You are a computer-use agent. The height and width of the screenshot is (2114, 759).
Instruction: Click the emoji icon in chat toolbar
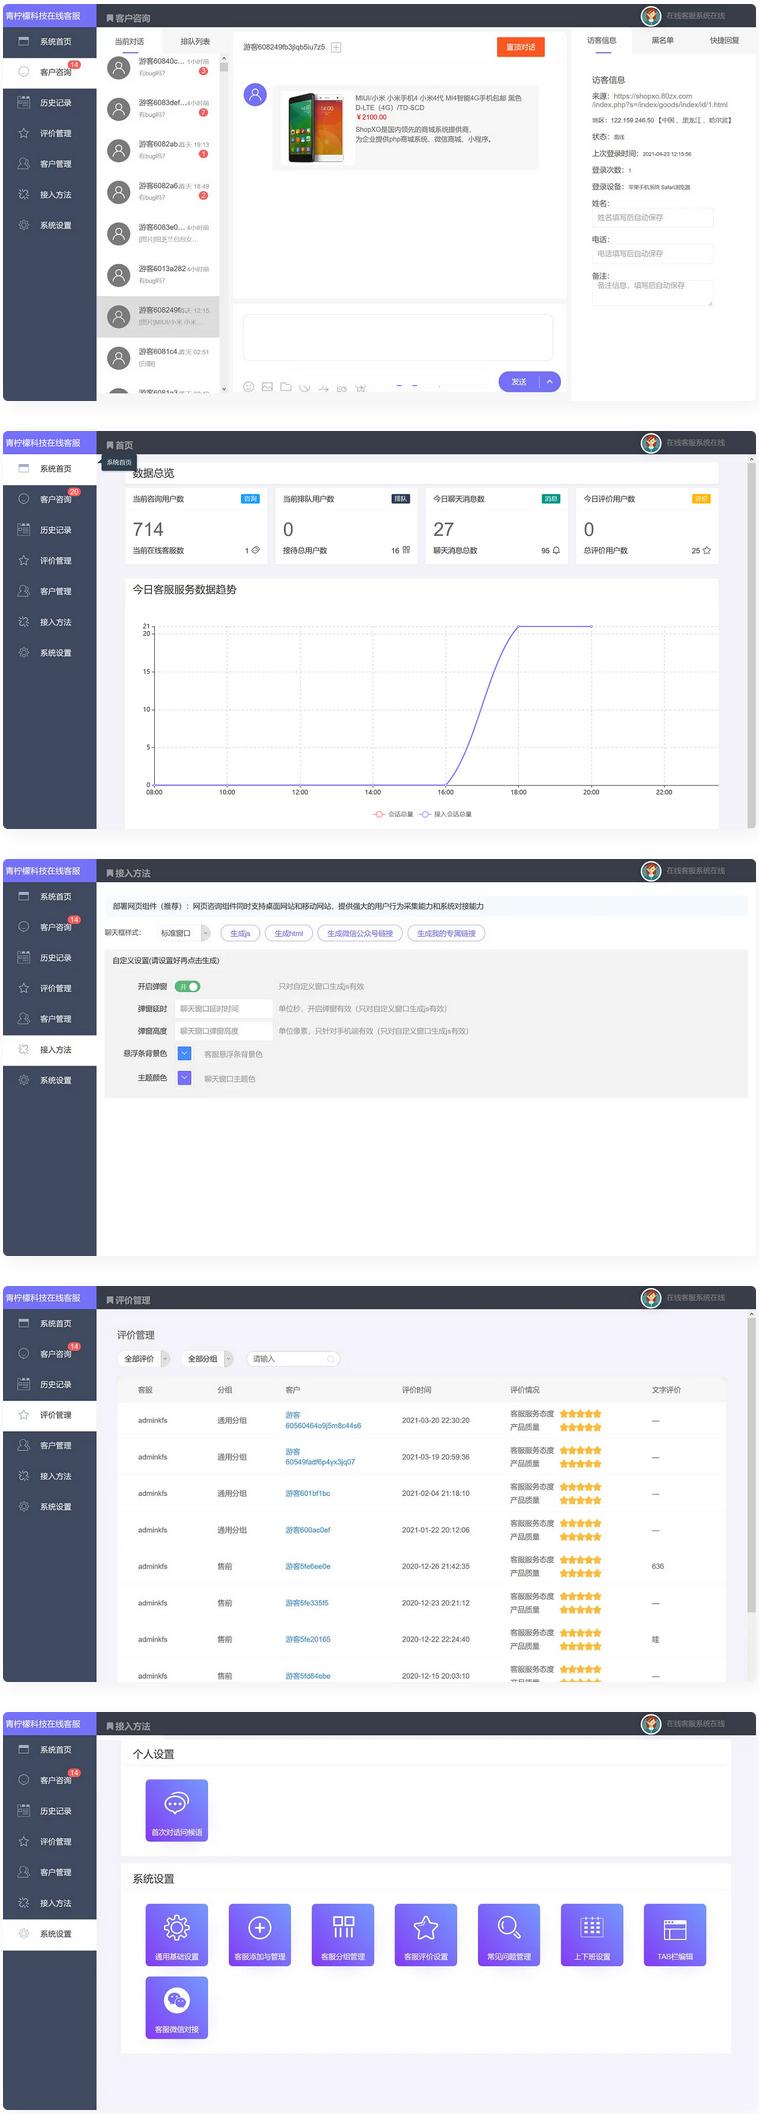coord(248,387)
